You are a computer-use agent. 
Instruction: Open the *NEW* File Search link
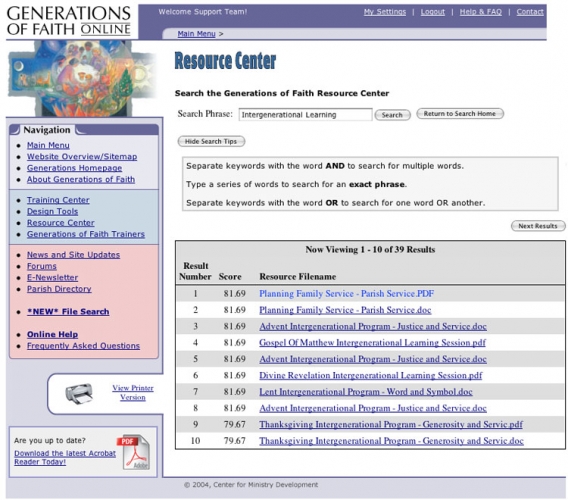pyautogui.click(x=68, y=312)
